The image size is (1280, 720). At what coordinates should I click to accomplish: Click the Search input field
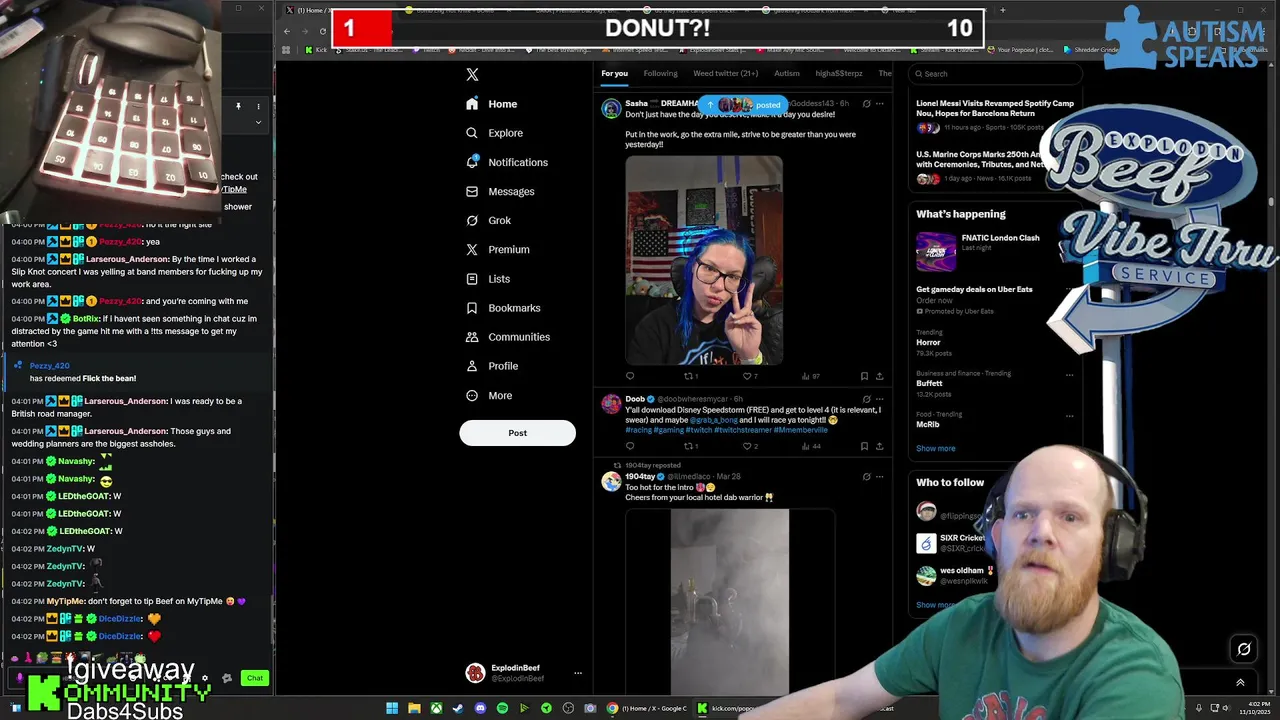pos(995,73)
